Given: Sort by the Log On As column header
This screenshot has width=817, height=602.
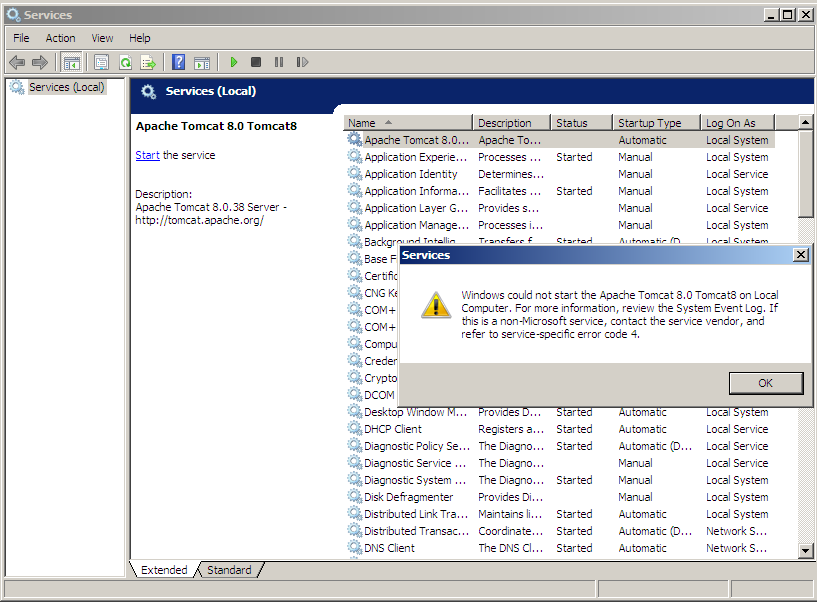Looking at the screenshot, I should [x=738, y=123].
